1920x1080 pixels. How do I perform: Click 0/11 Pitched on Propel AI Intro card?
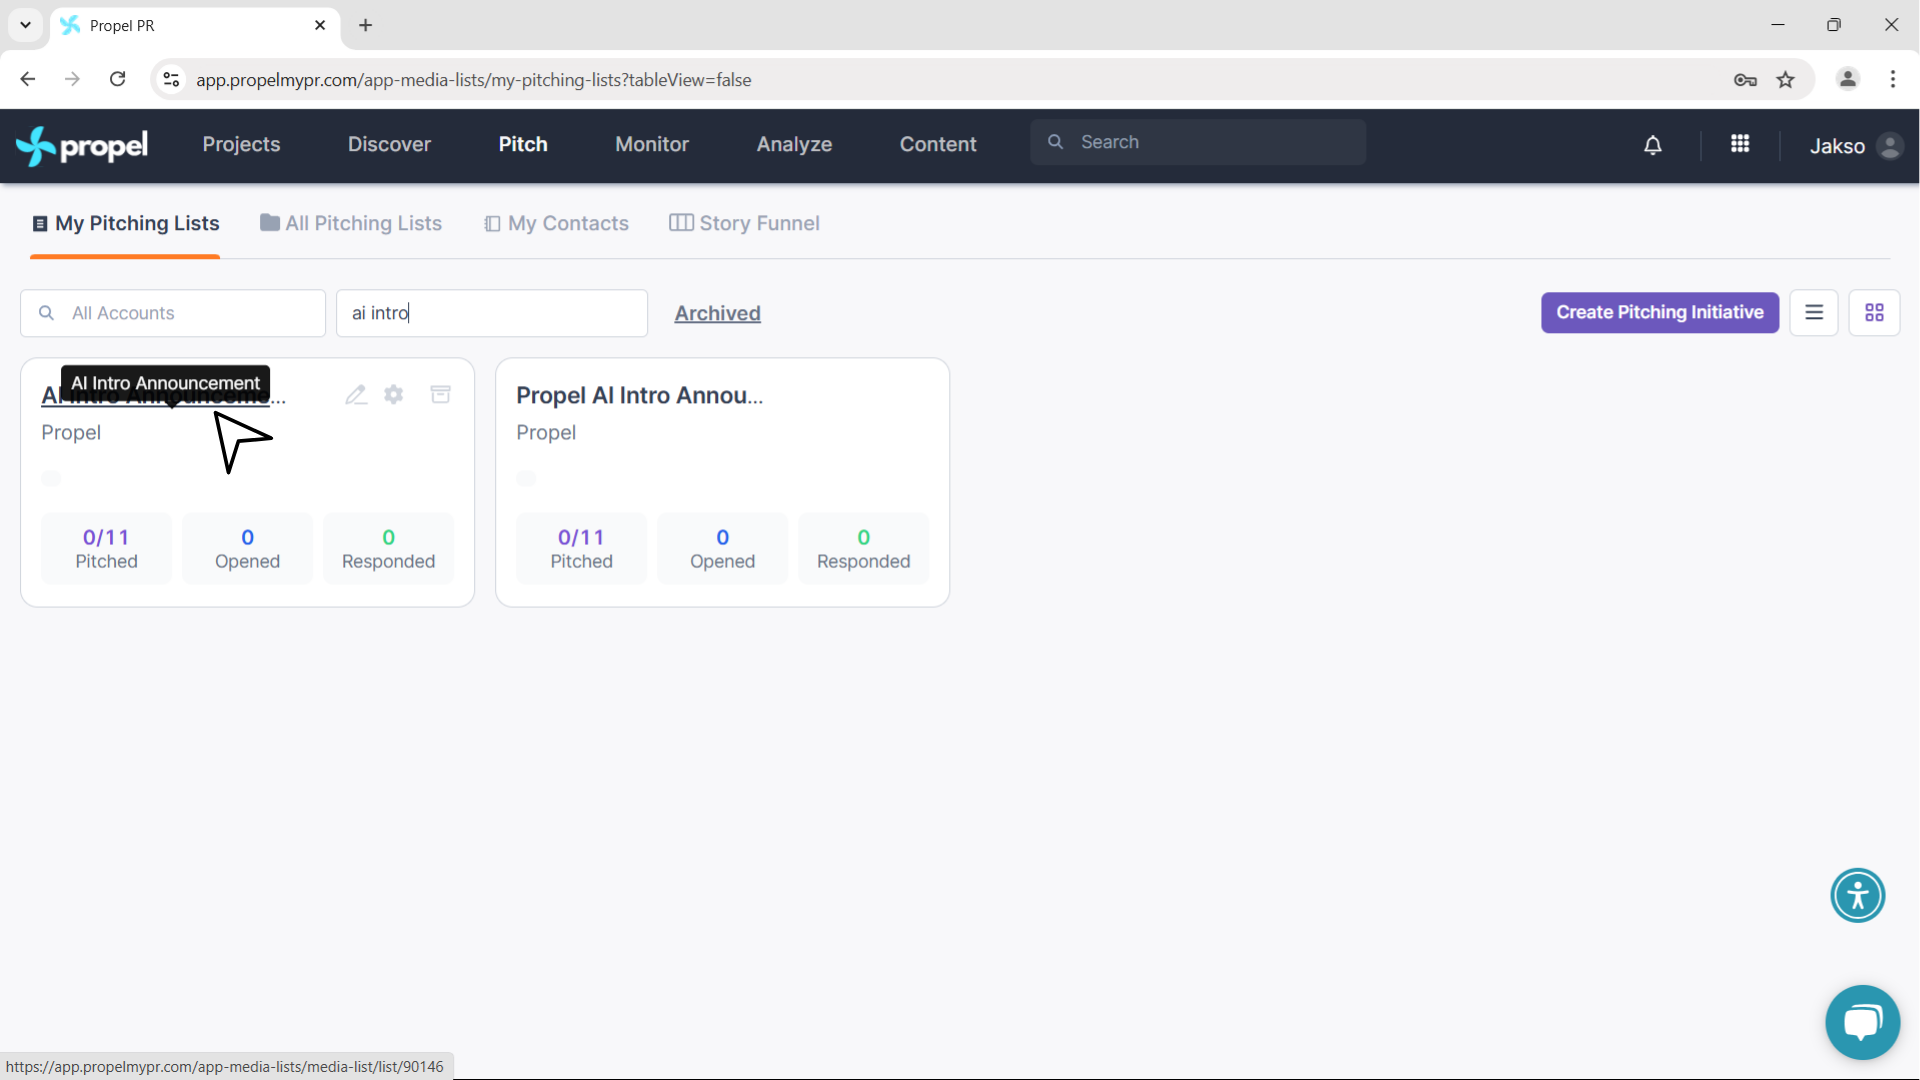click(x=581, y=548)
